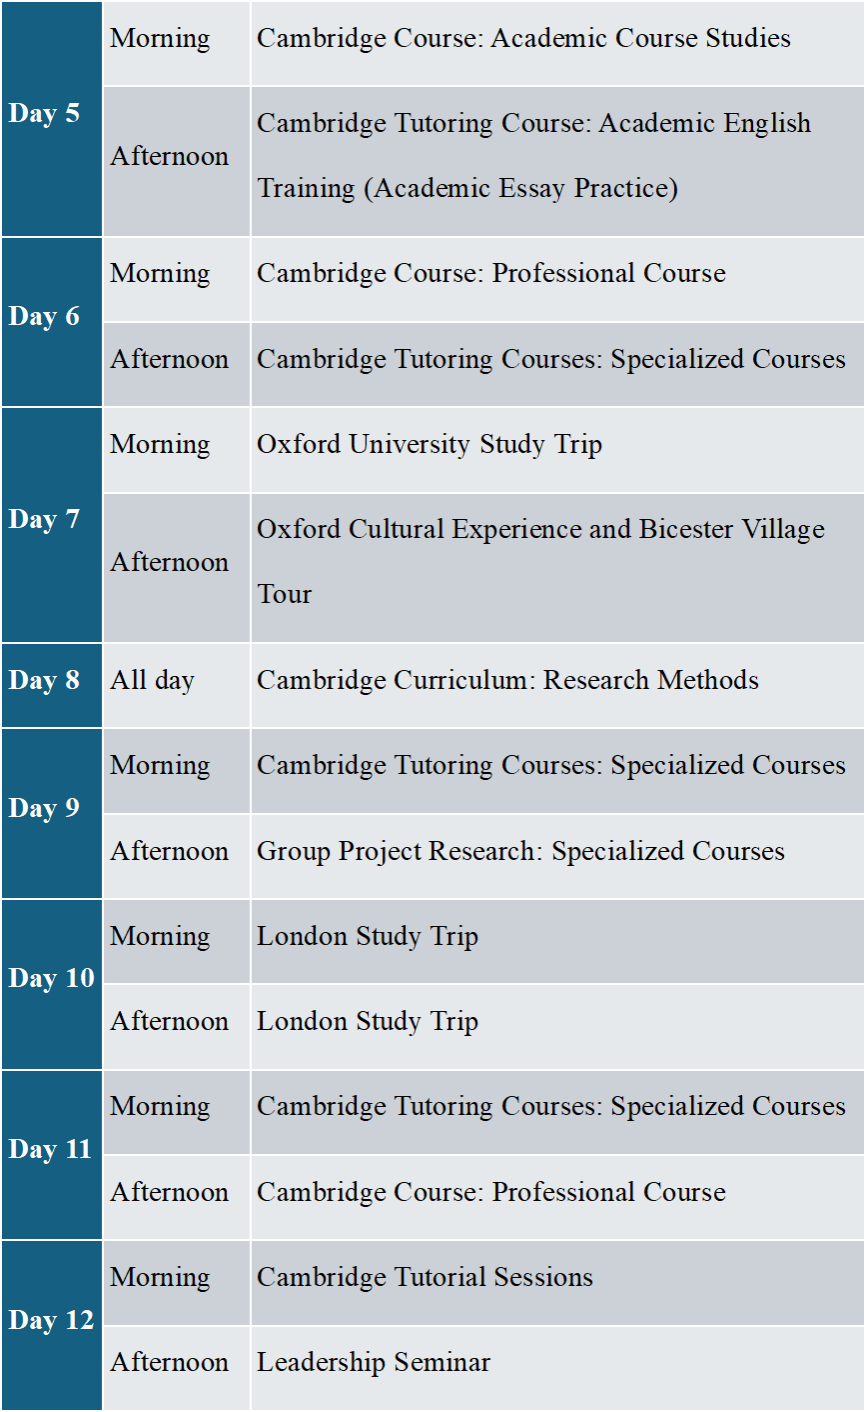Click the Day 11 row label
The image size is (864, 1412).
tap(50, 1150)
